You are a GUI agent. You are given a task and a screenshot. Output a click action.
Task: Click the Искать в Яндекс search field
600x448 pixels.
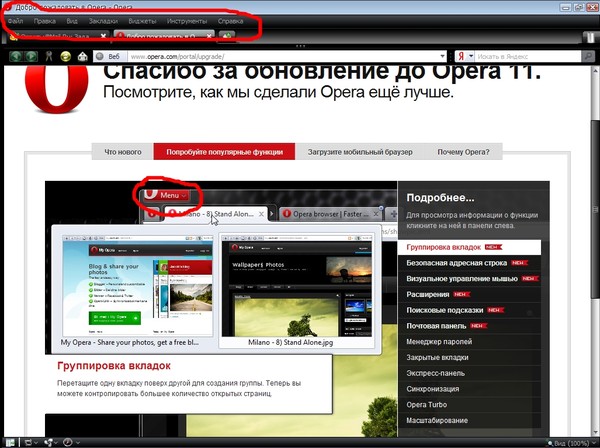(528, 57)
